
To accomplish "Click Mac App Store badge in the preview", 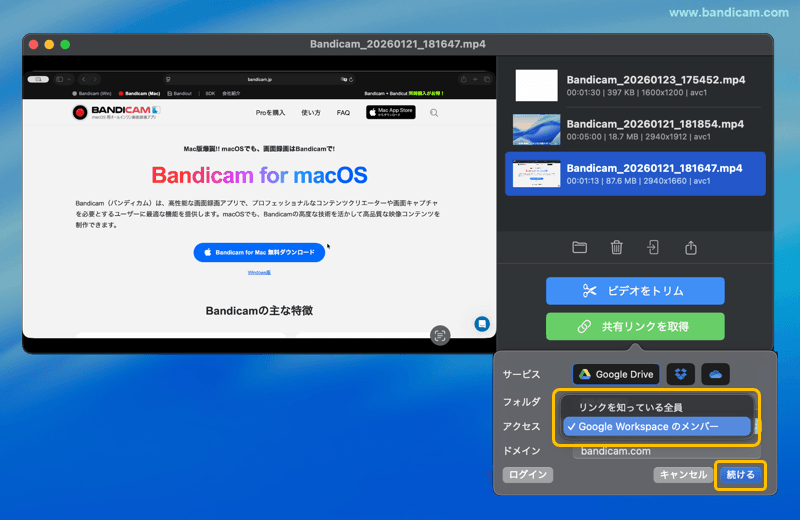I will (390, 112).
